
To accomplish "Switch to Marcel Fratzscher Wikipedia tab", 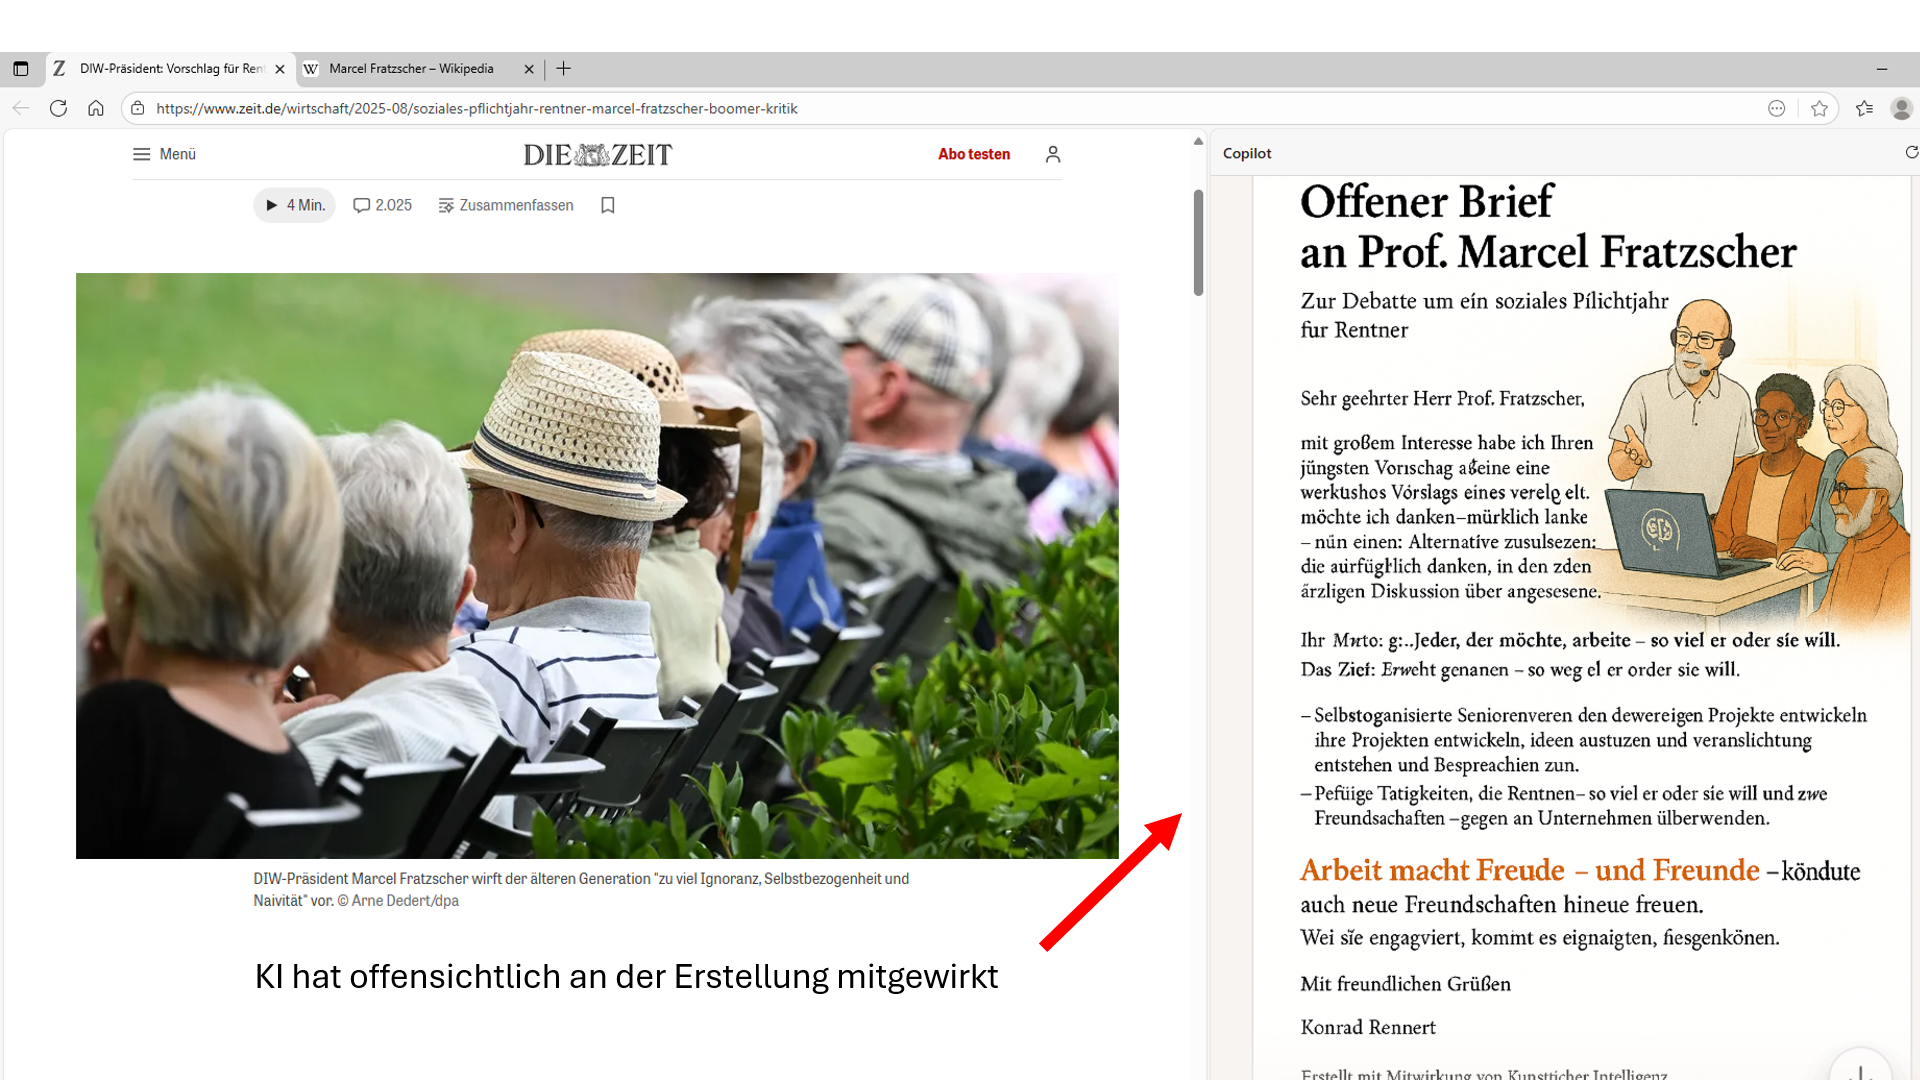I will (x=411, y=69).
